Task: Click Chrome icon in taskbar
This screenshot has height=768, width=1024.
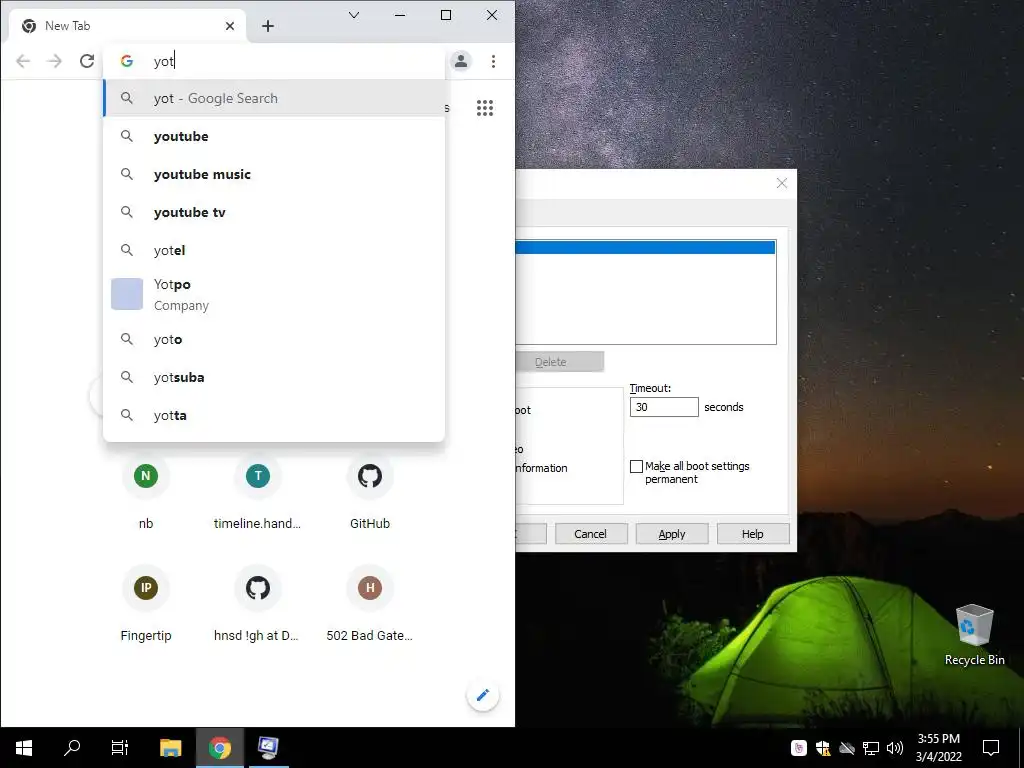Action: 220,748
